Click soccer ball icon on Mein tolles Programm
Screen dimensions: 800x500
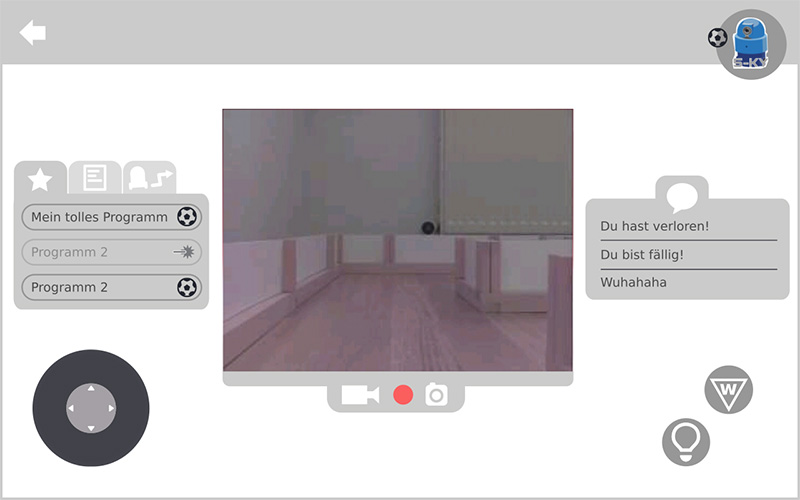point(186,217)
